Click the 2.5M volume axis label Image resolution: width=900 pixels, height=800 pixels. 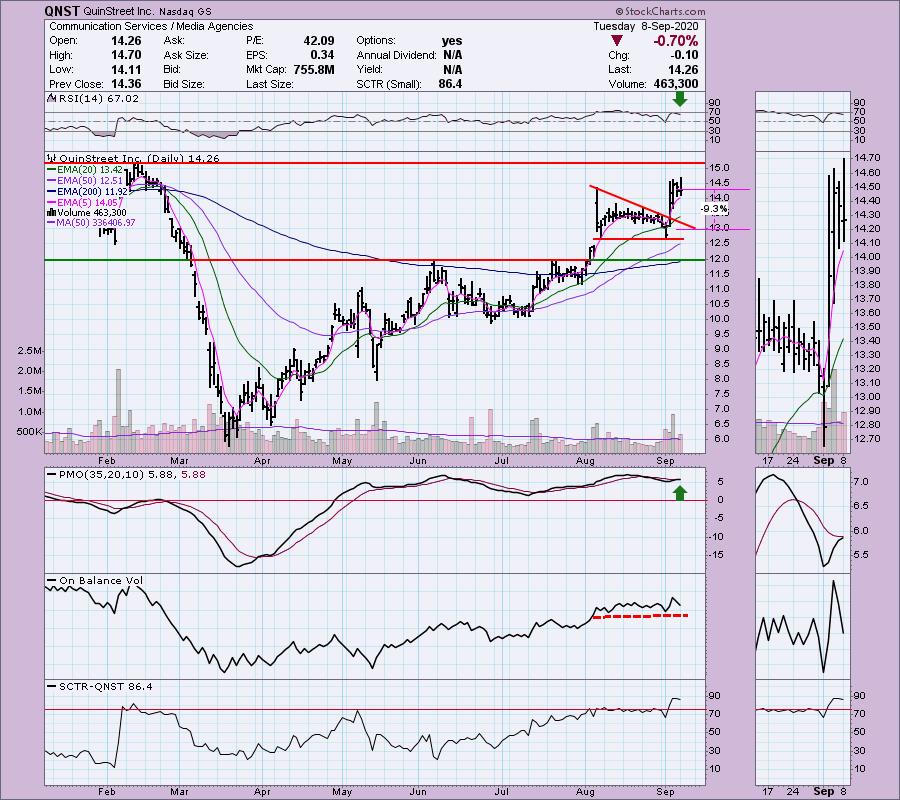30,351
